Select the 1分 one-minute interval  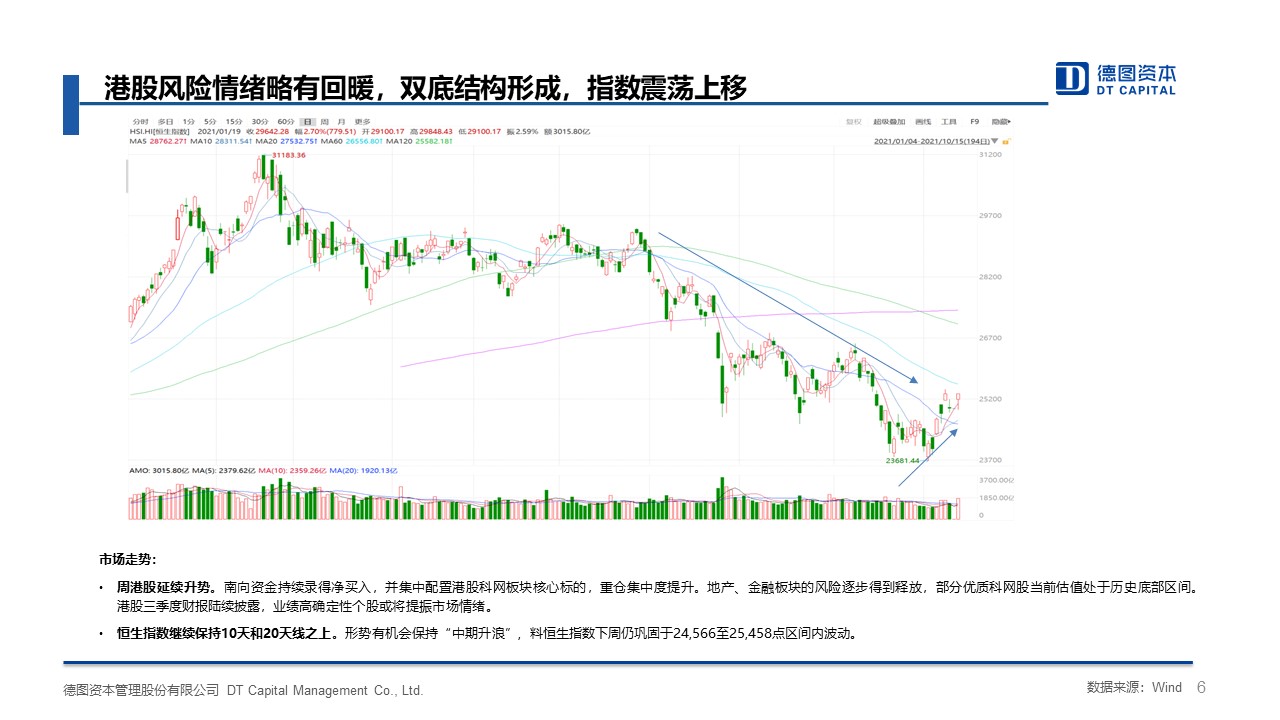point(188,122)
